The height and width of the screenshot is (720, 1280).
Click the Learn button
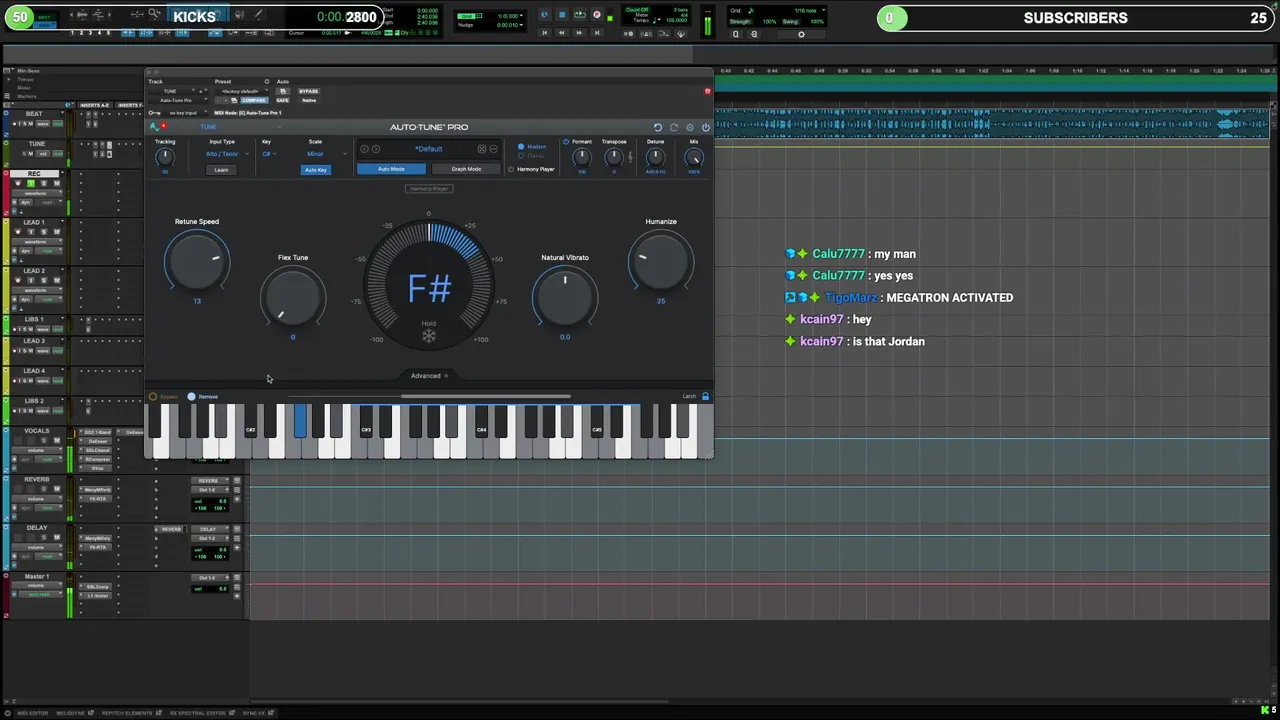point(221,170)
